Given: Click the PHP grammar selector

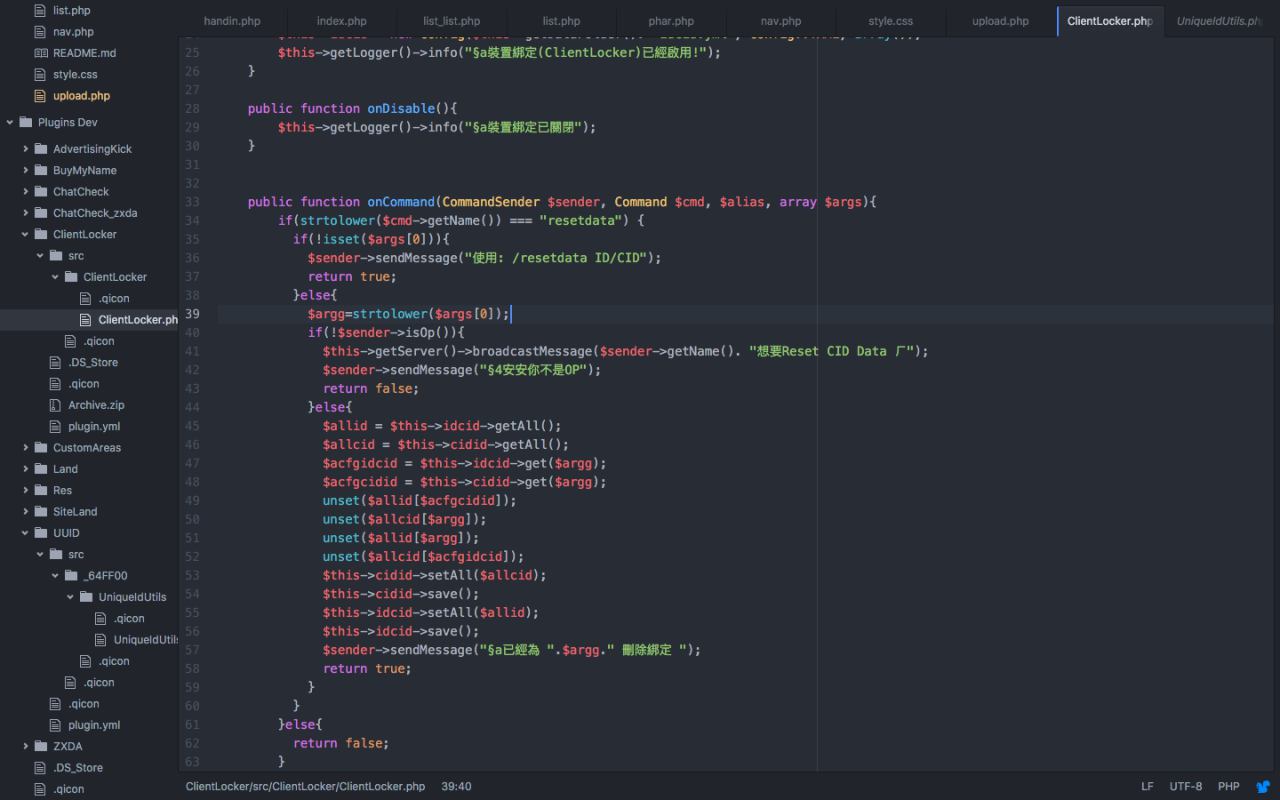Looking at the screenshot, I should coord(1228,787).
